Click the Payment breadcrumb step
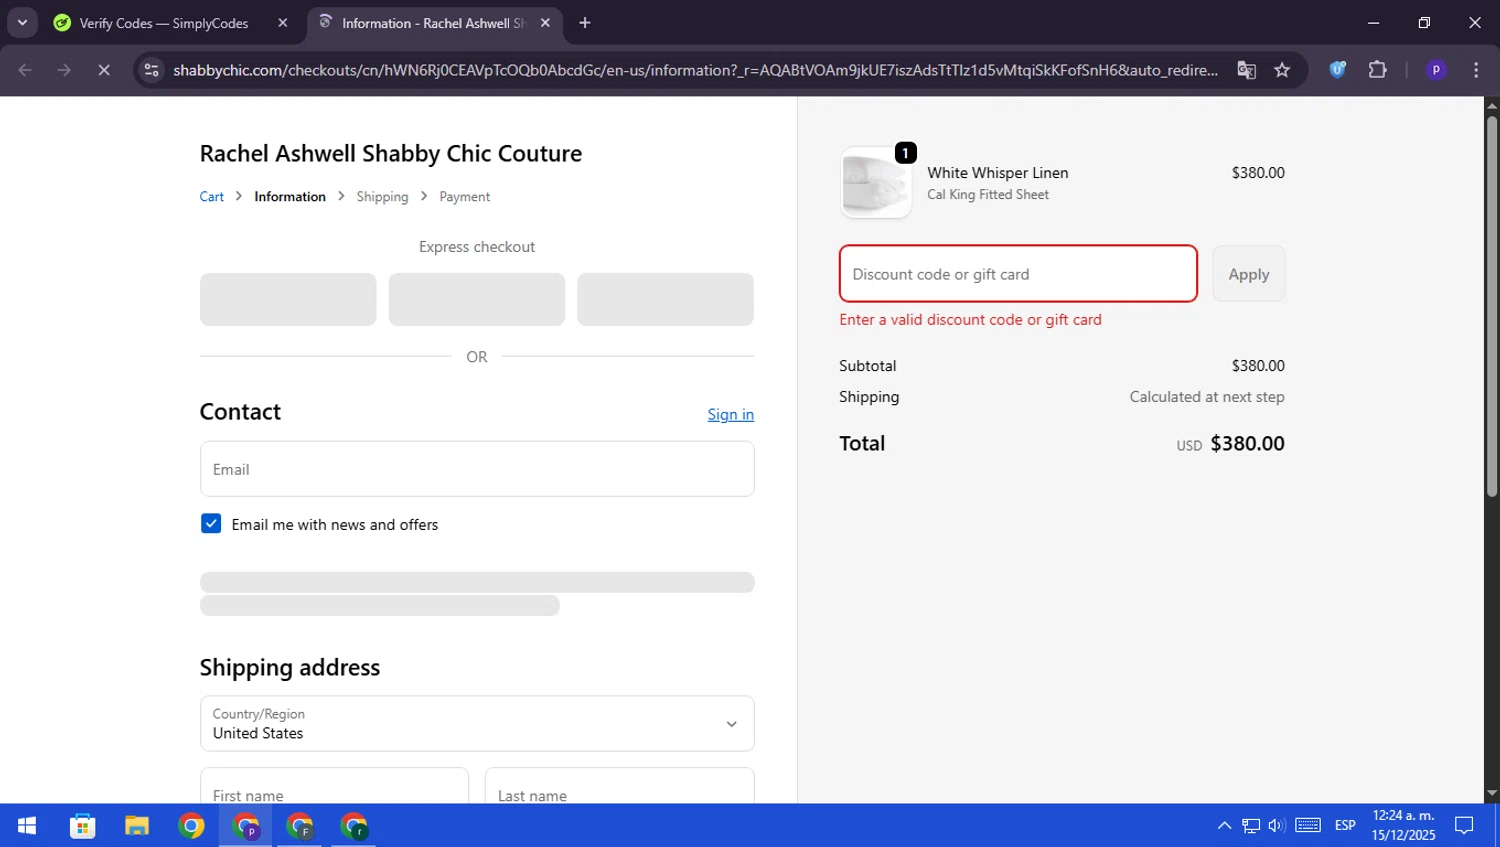 coord(465,197)
